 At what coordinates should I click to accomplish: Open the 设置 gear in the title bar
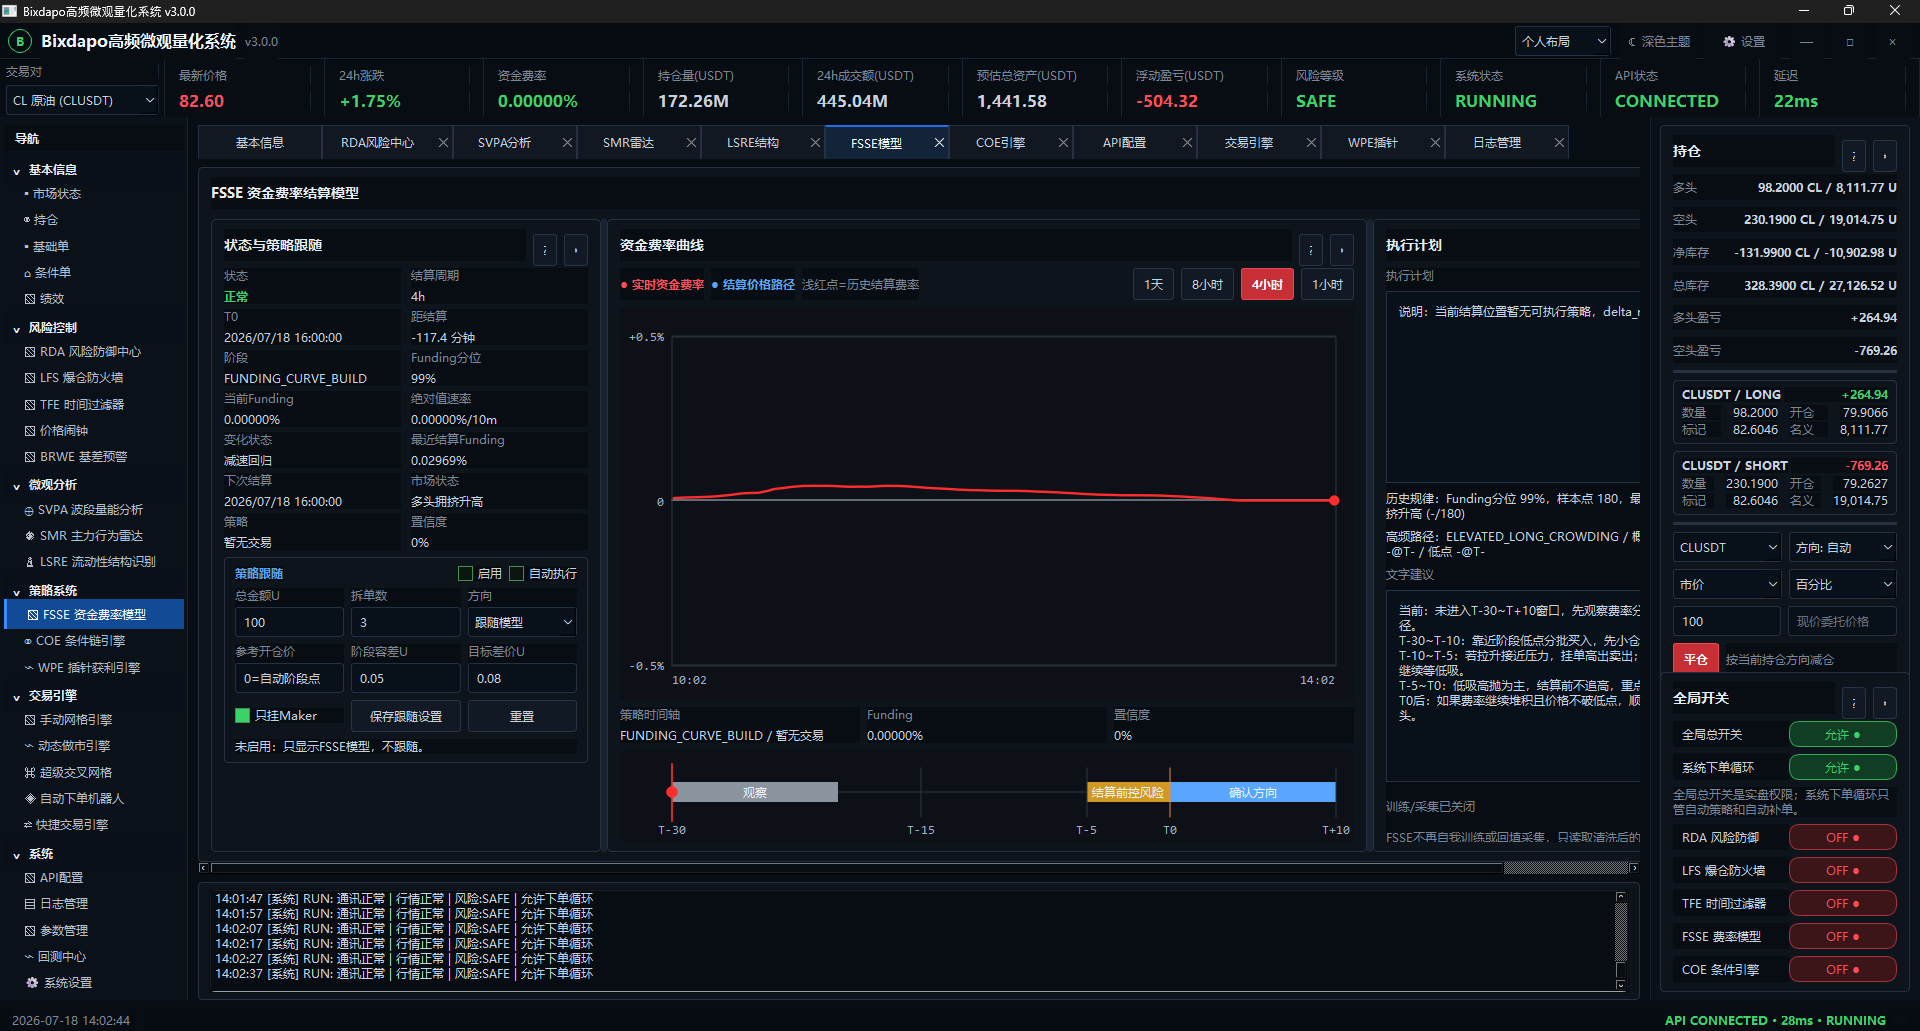pos(1744,41)
